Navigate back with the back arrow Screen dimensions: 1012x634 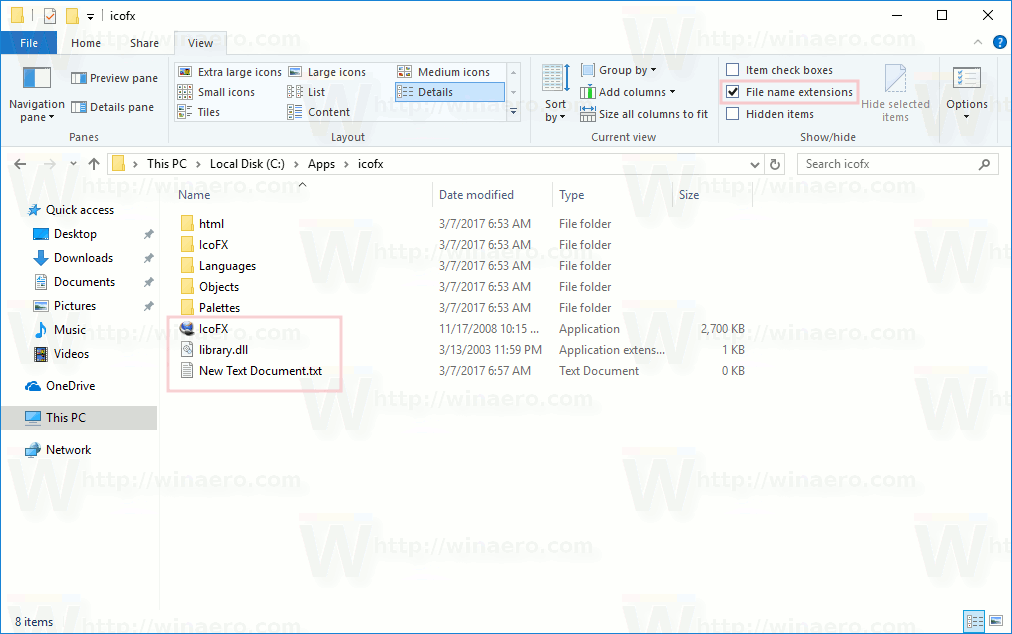tap(20, 163)
